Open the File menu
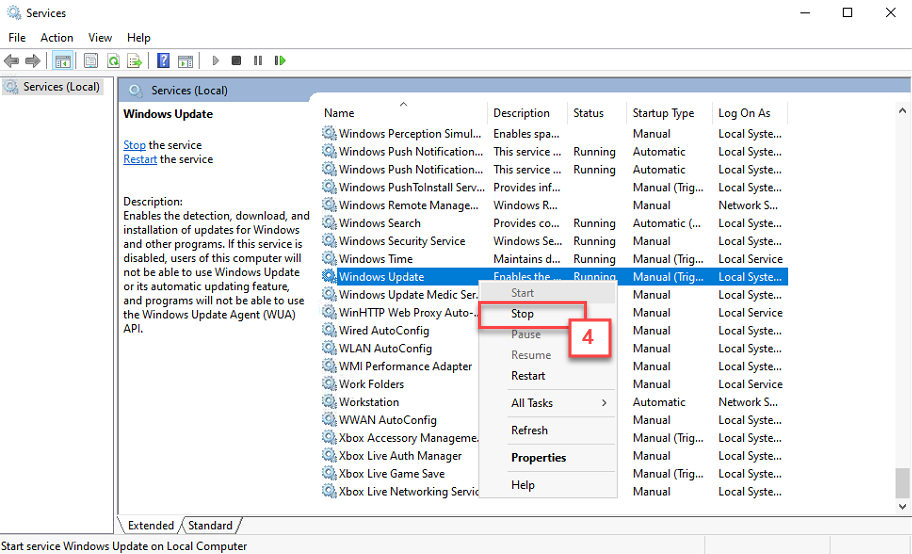Screen dimensions: 912x554 [17, 38]
